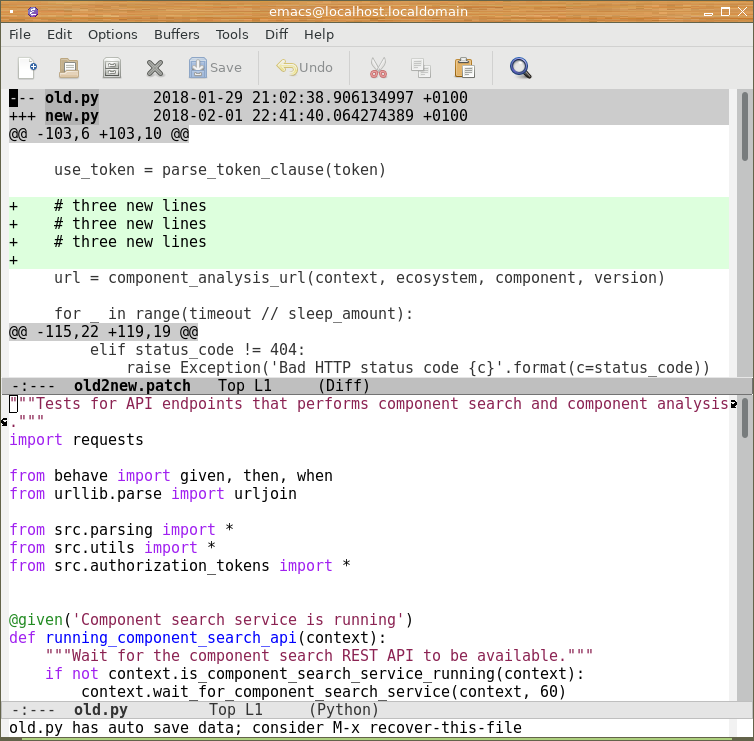The image size is (754, 741).
Task: Click the old.py pane vertical scrollbar thumb
Action: 744,420
